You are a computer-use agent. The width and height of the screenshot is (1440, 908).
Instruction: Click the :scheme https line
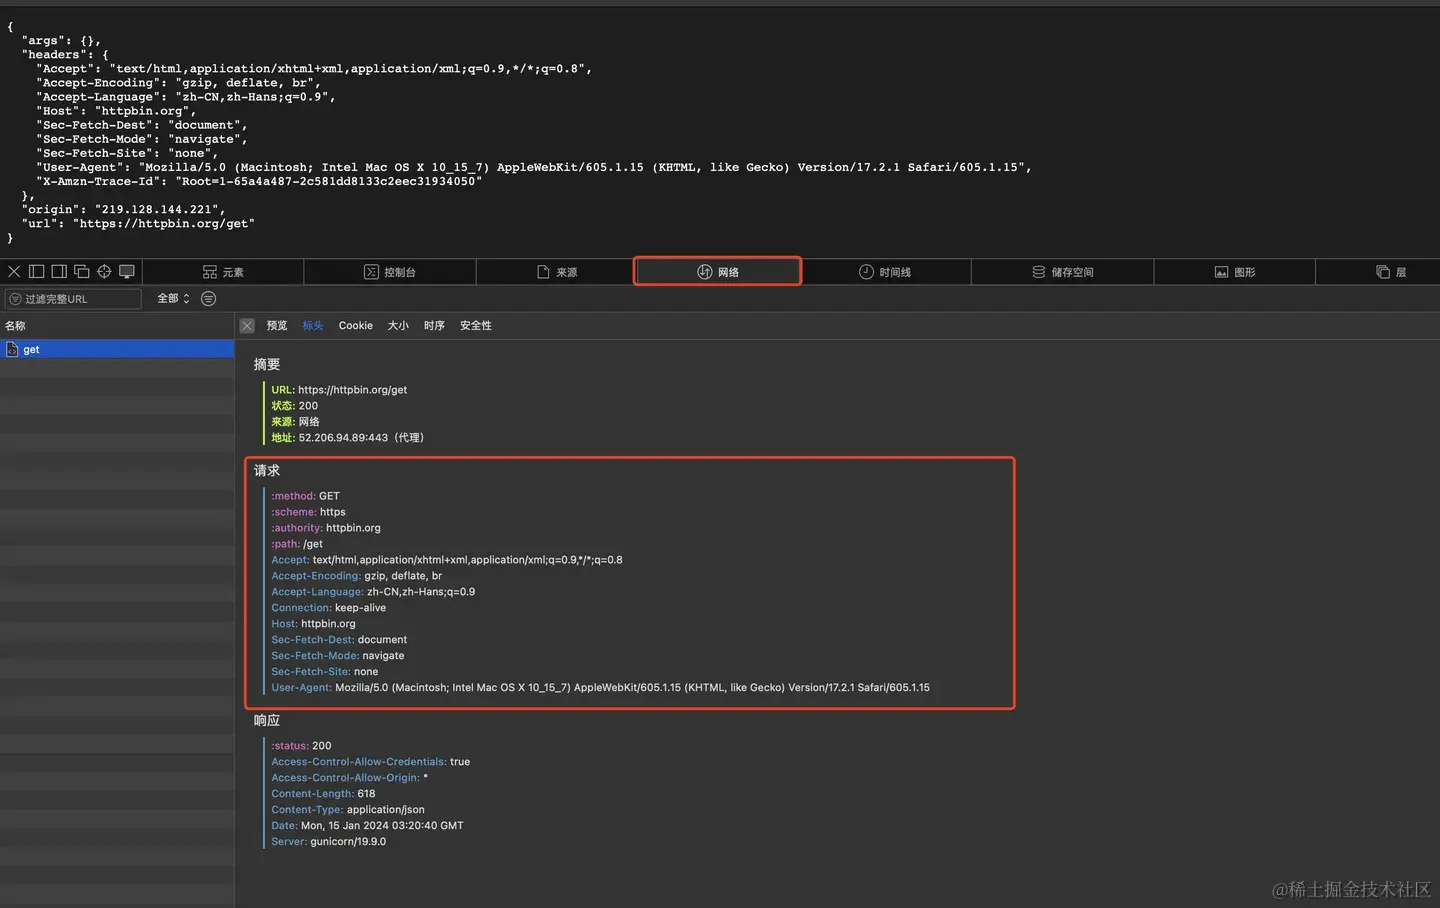[308, 512]
